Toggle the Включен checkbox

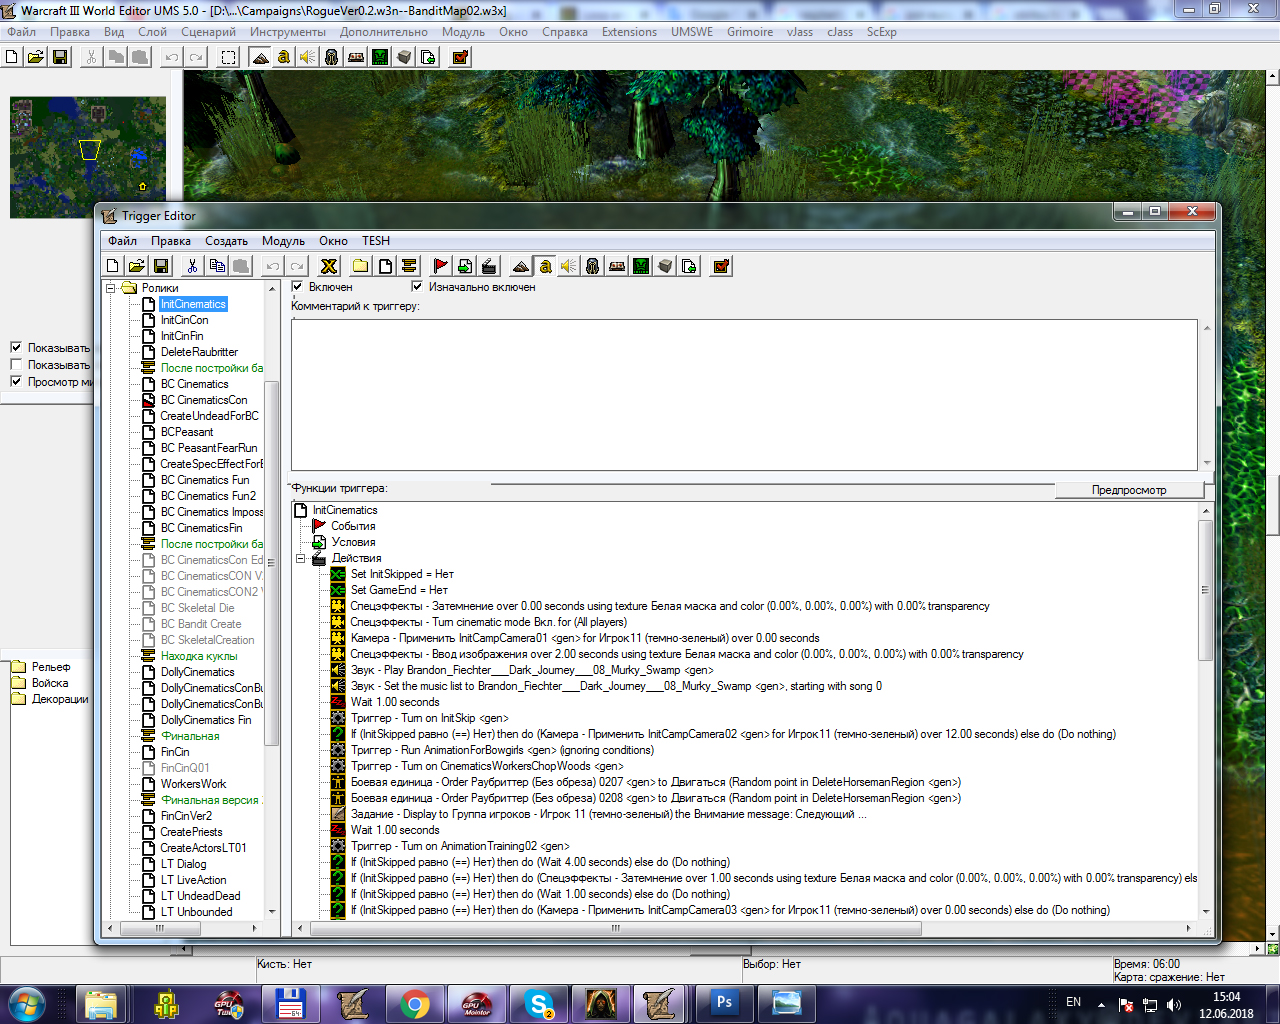pyautogui.click(x=297, y=287)
